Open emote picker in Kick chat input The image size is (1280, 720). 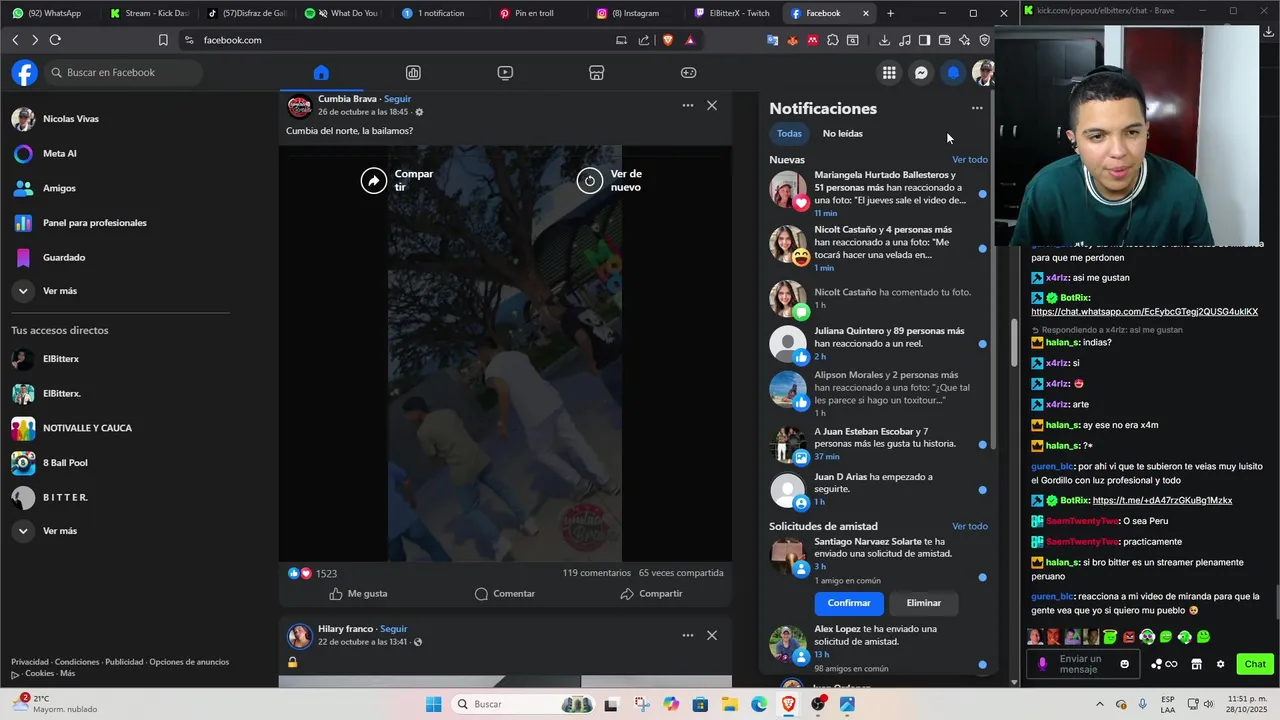1125,664
